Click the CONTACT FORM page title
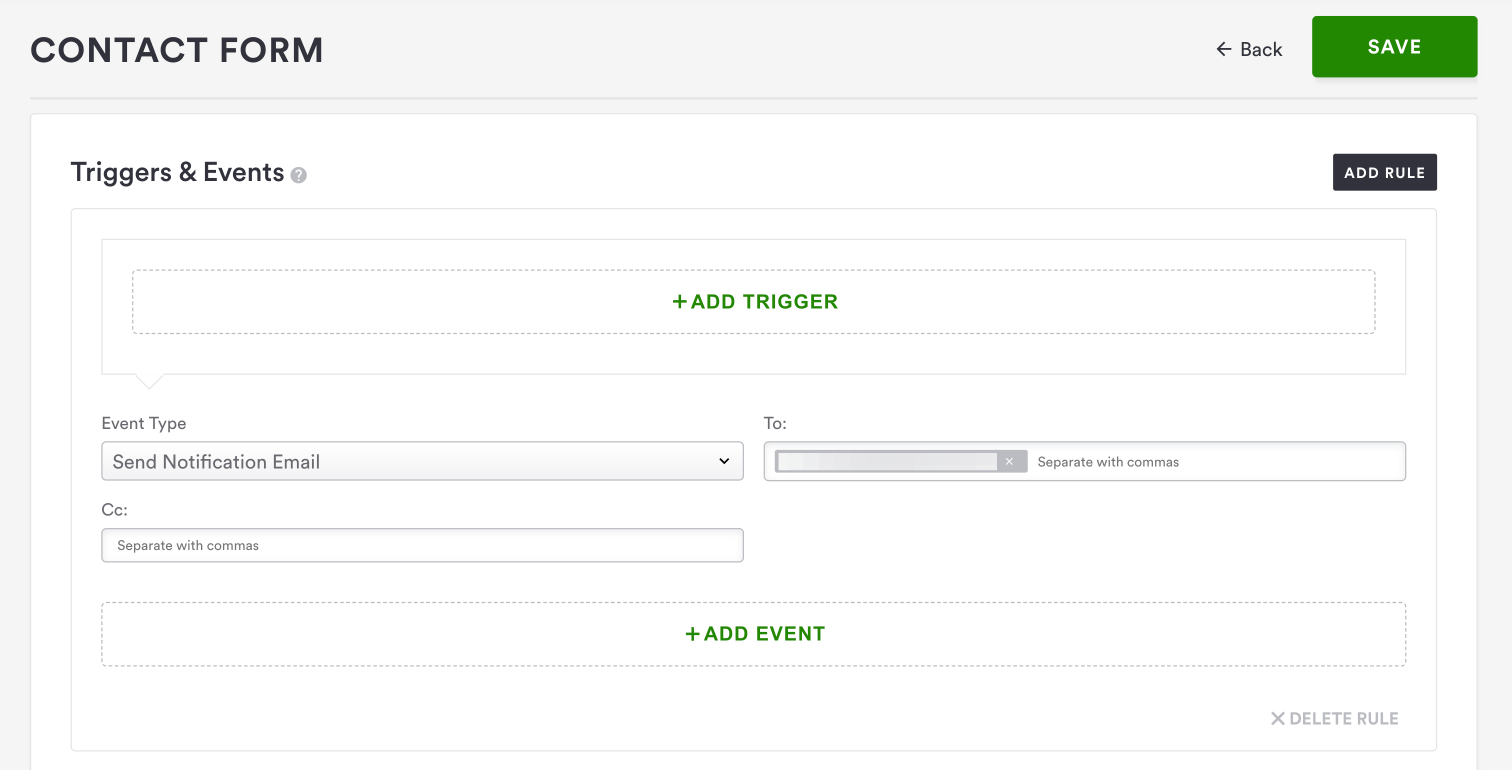The image size is (1512, 770). tap(177, 50)
